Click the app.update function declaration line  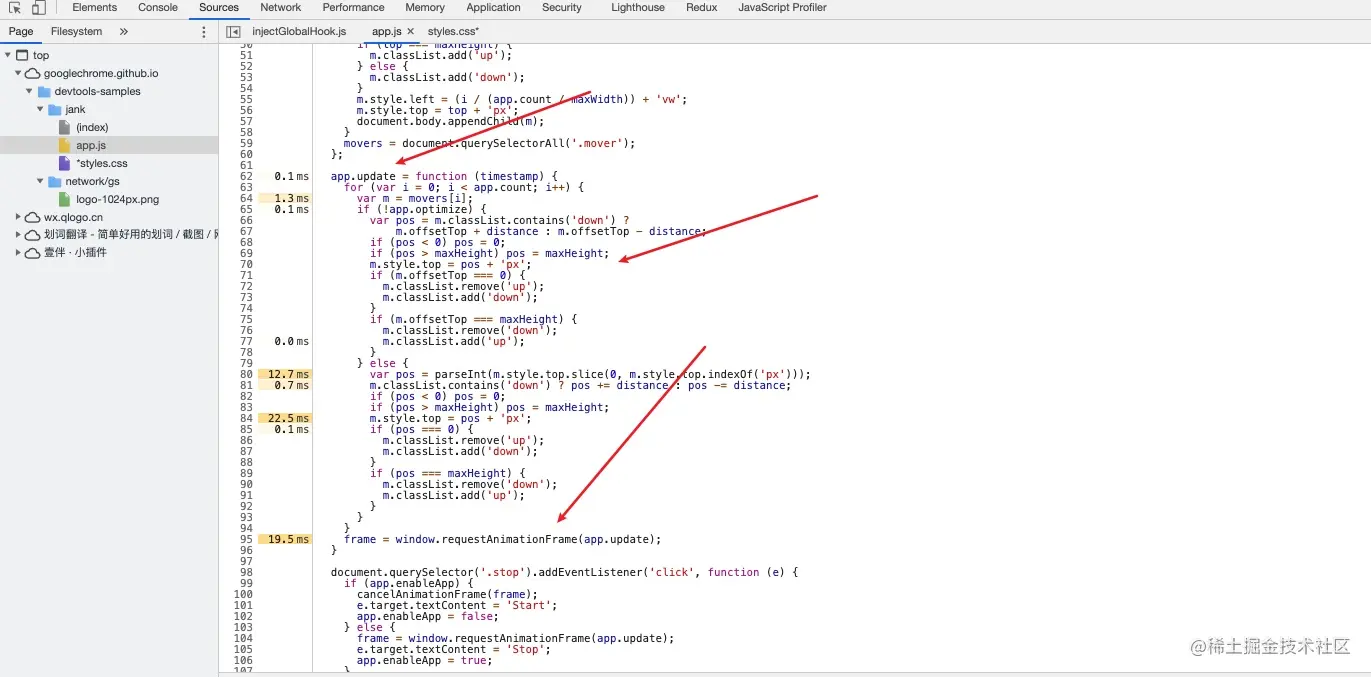pyautogui.click(x=444, y=176)
